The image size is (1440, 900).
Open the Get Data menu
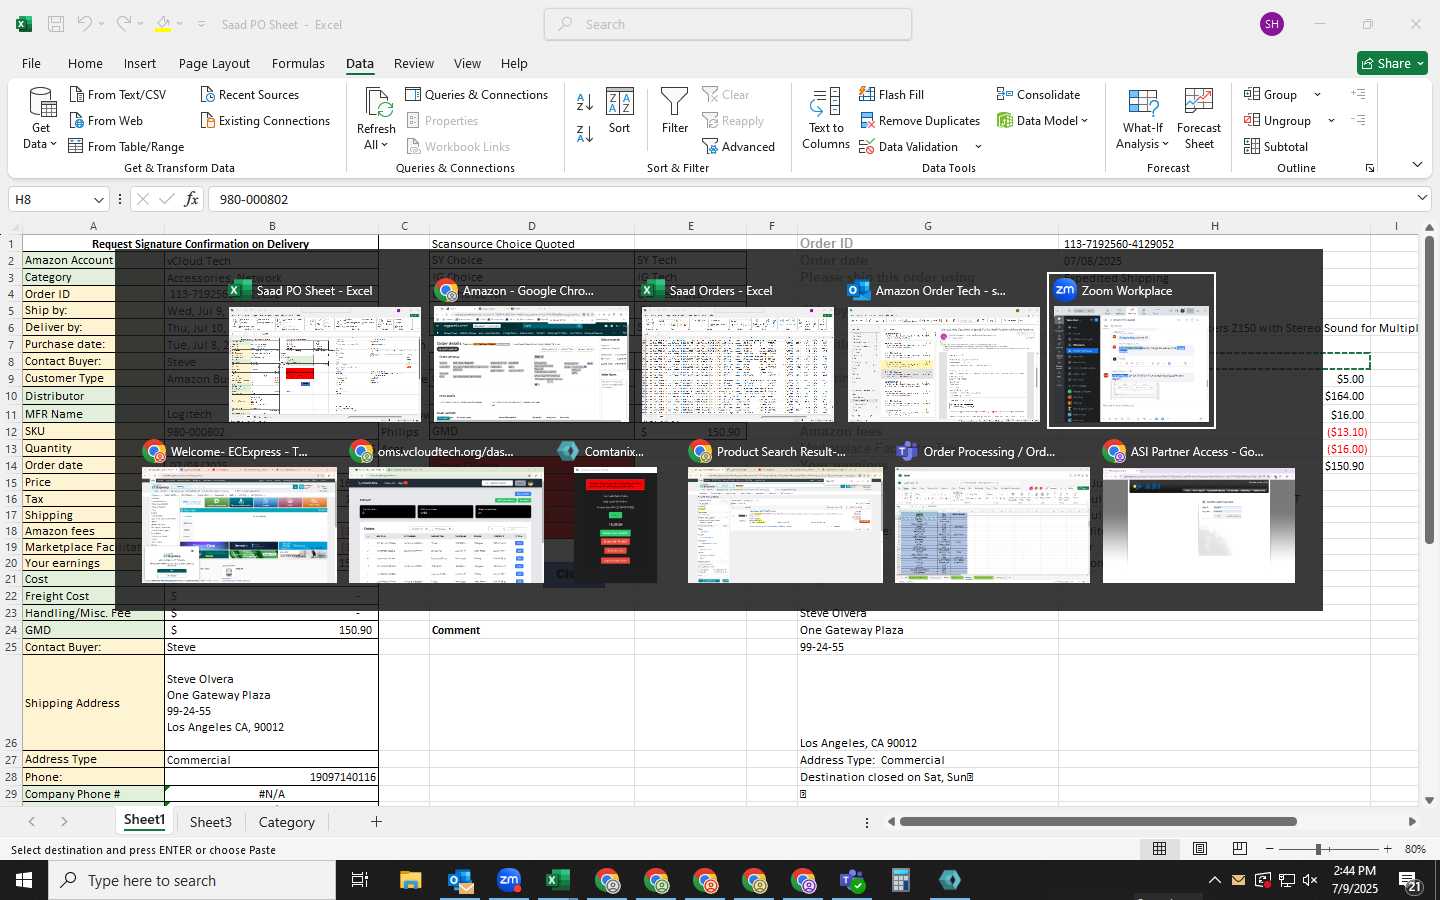coord(41,119)
